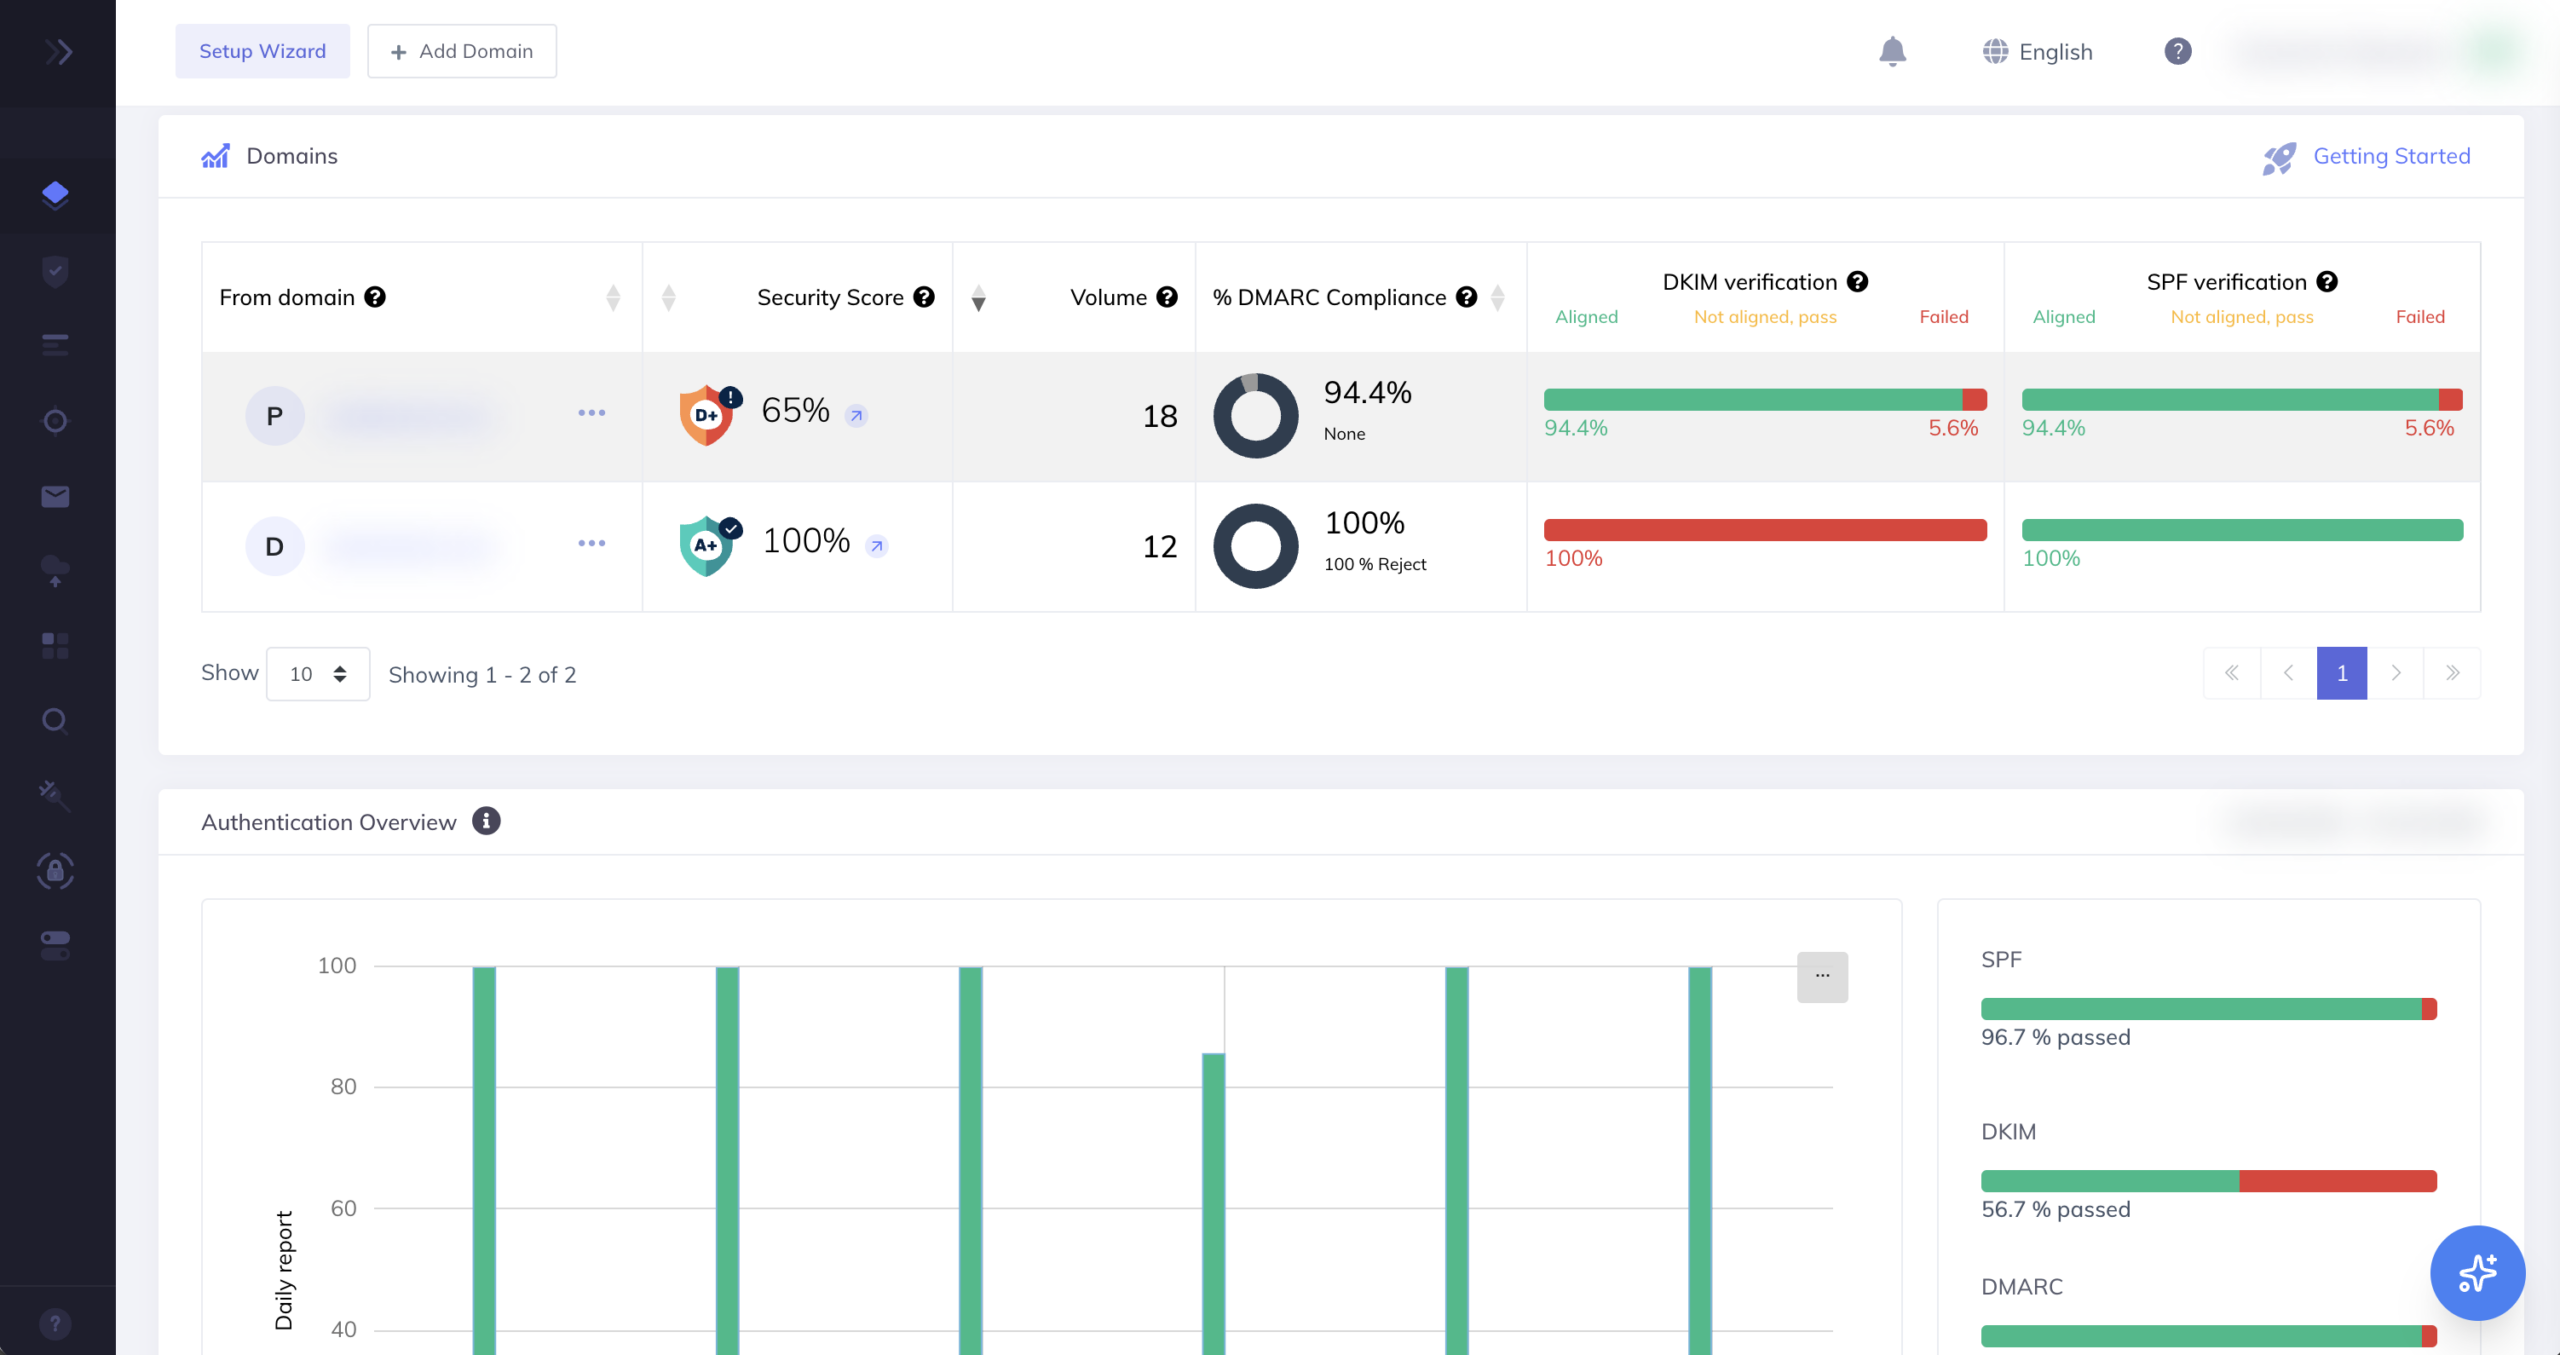Viewport: 2560px width, 1355px height.
Task: Click the D+ security score shield badge
Action: pyautogui.click(x=708, y=414)
